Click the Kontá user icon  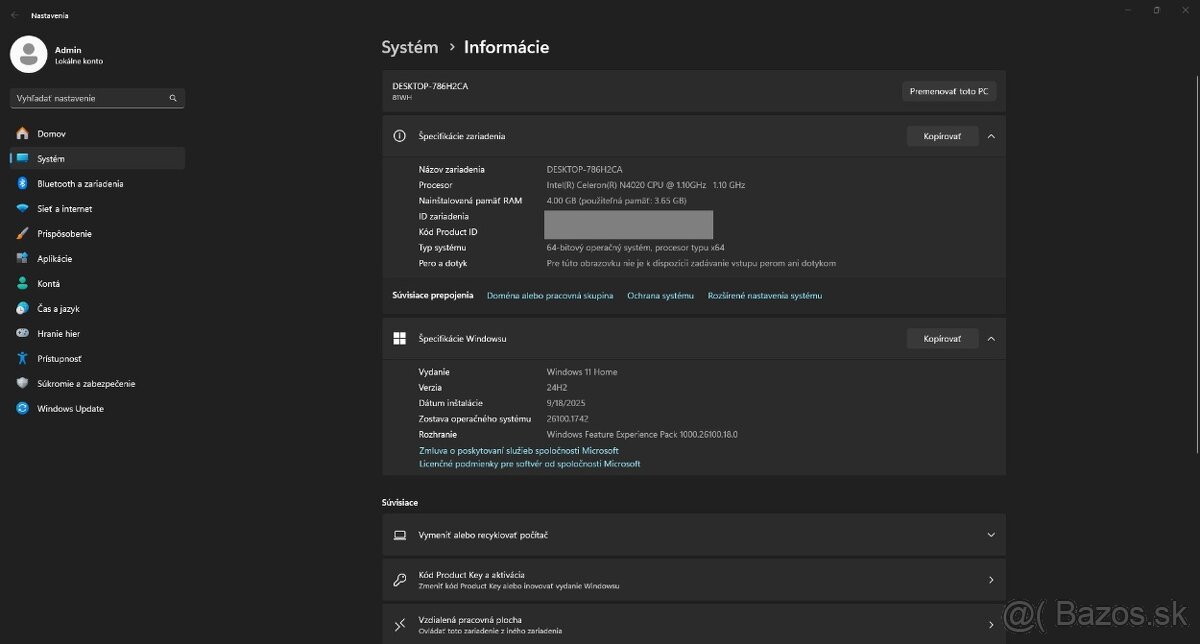tap(22, 284)
